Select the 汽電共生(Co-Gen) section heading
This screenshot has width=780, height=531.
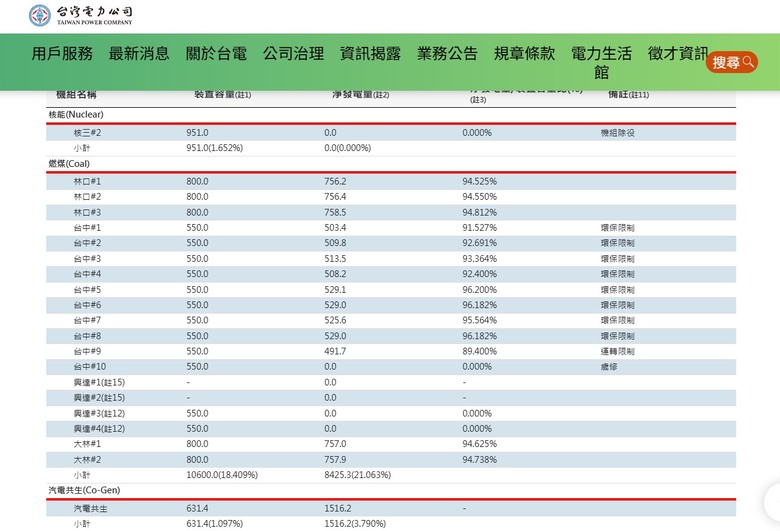(x=85, y=490)
